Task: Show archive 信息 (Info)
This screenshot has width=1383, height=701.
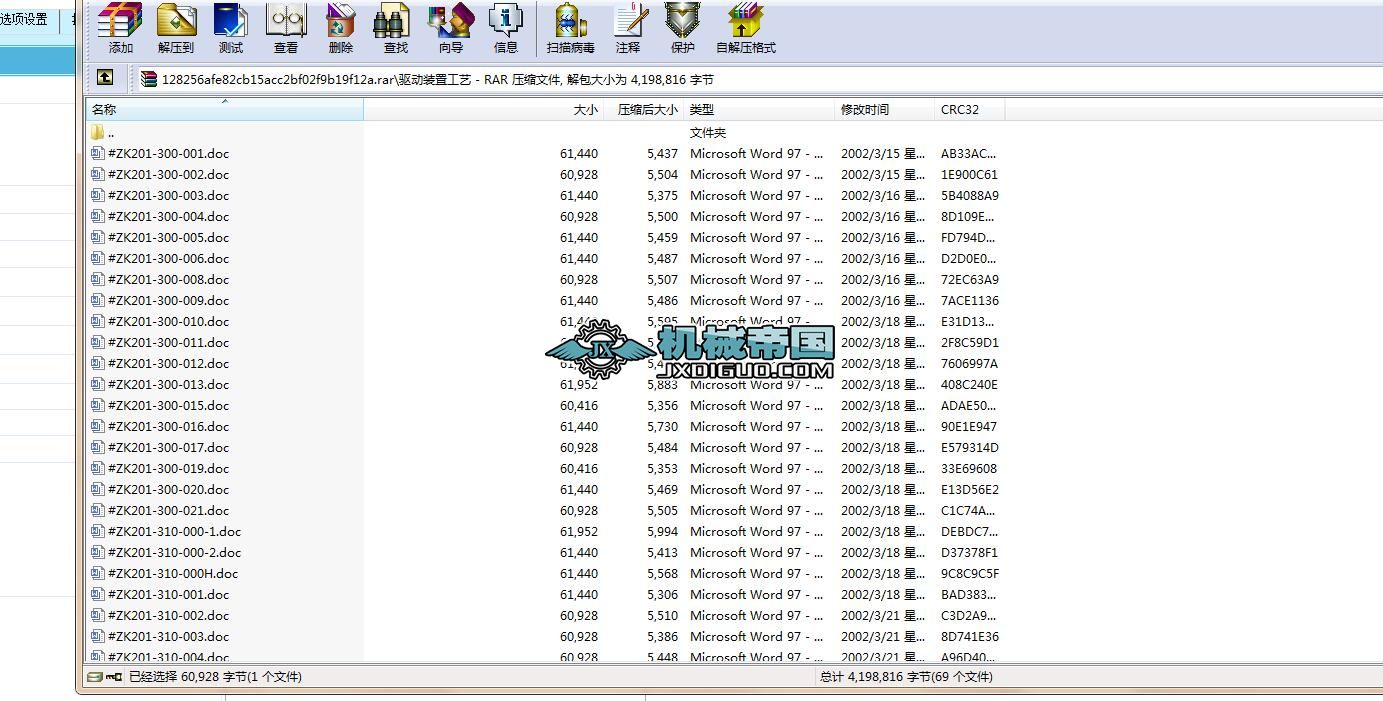Action: [x=506, y=28]
